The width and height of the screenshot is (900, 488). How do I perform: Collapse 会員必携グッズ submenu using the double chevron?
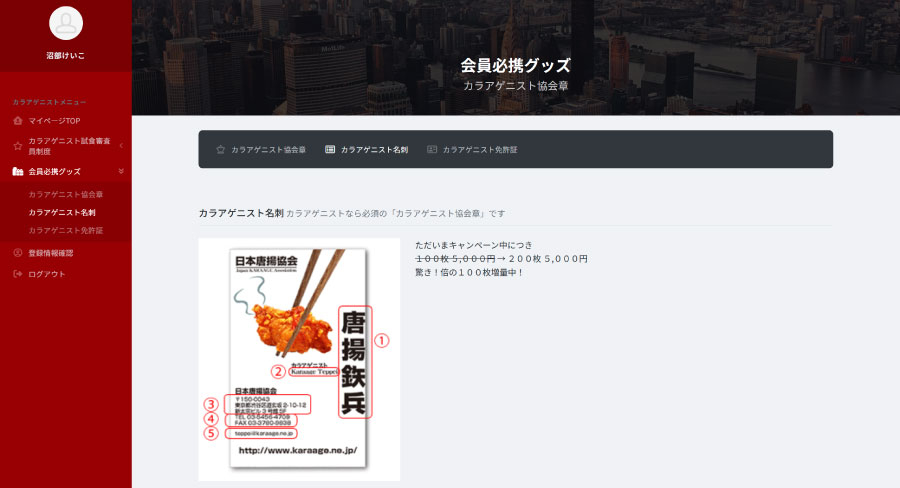point(121,172)
